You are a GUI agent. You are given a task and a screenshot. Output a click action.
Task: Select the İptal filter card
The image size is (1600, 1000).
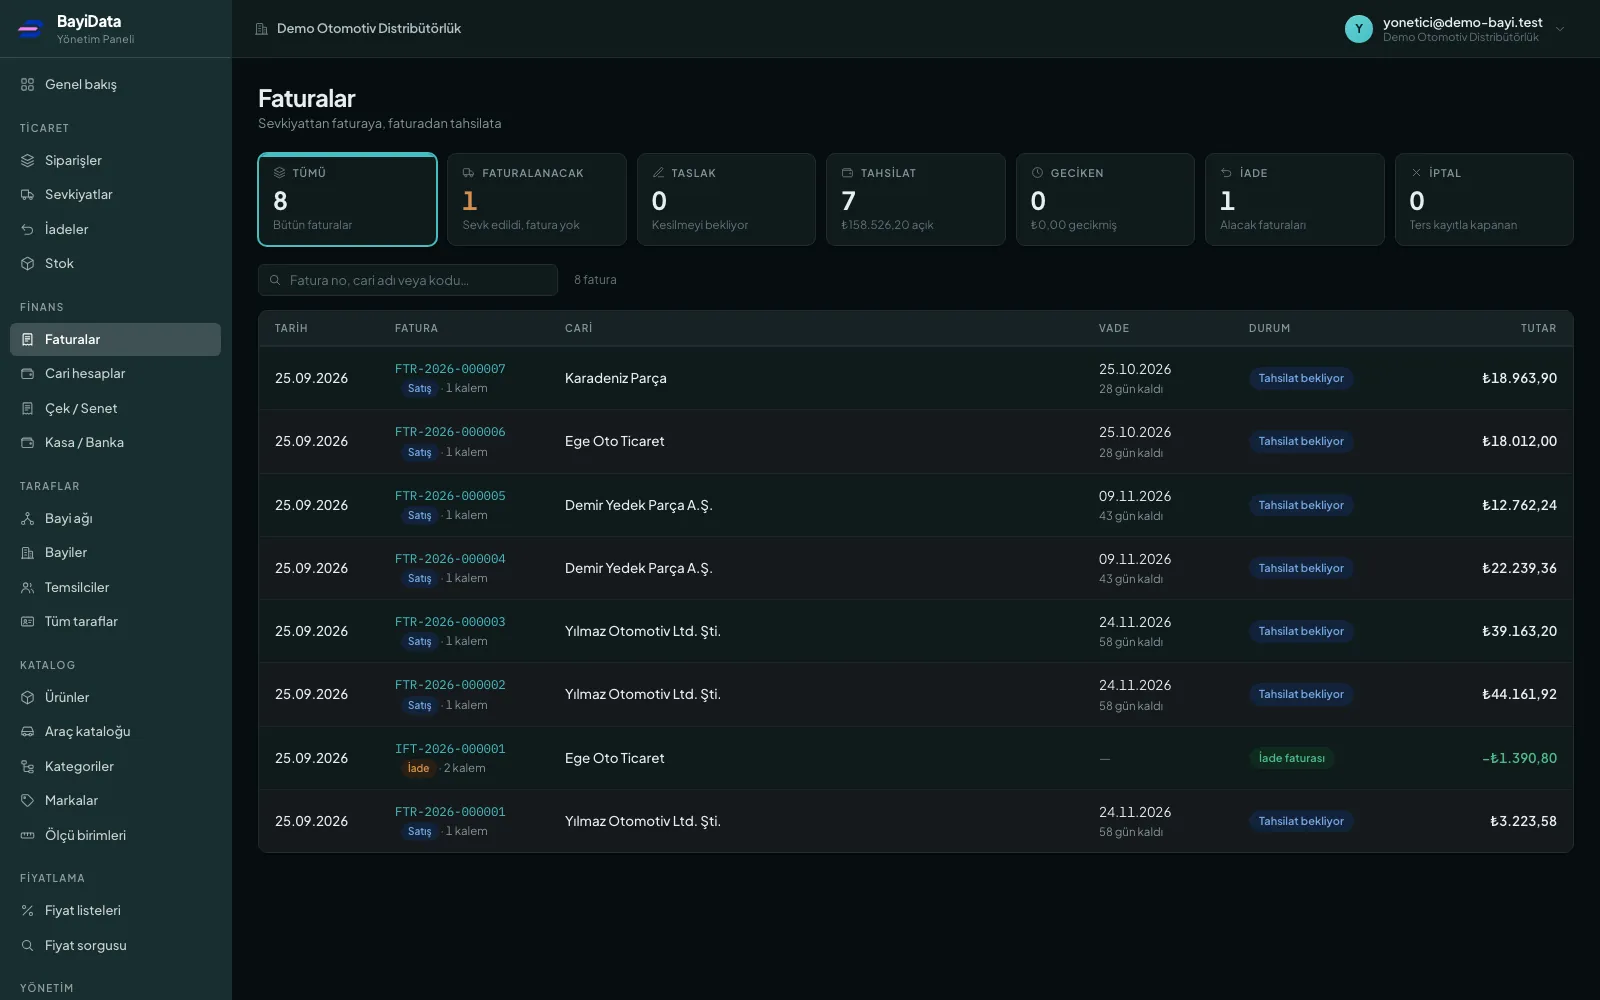pos(1484,199)
